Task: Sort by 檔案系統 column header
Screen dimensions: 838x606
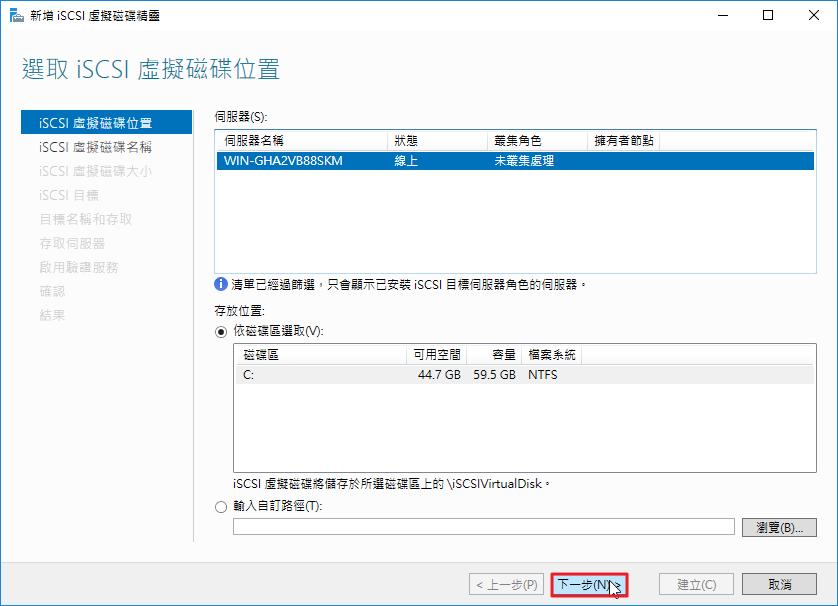Action: [x=552, y=354]
